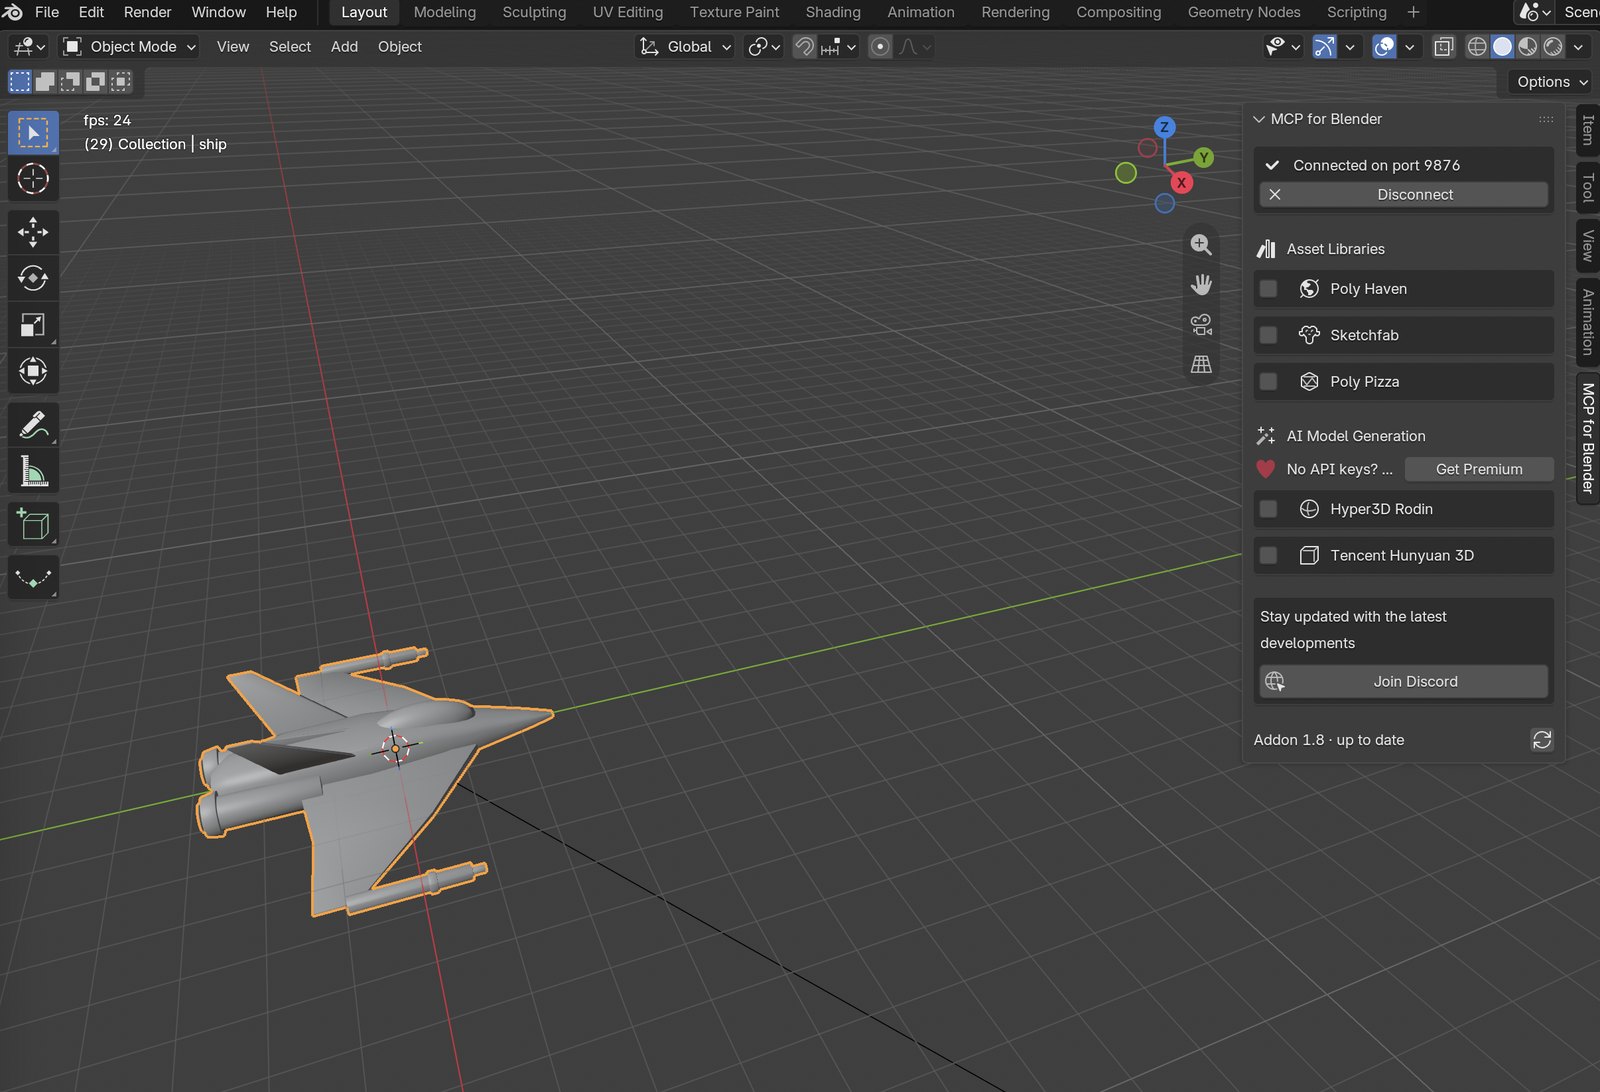
Task: Click the red X axis on gizmo
Action: pyautogui.click(x=1181, y=183)
